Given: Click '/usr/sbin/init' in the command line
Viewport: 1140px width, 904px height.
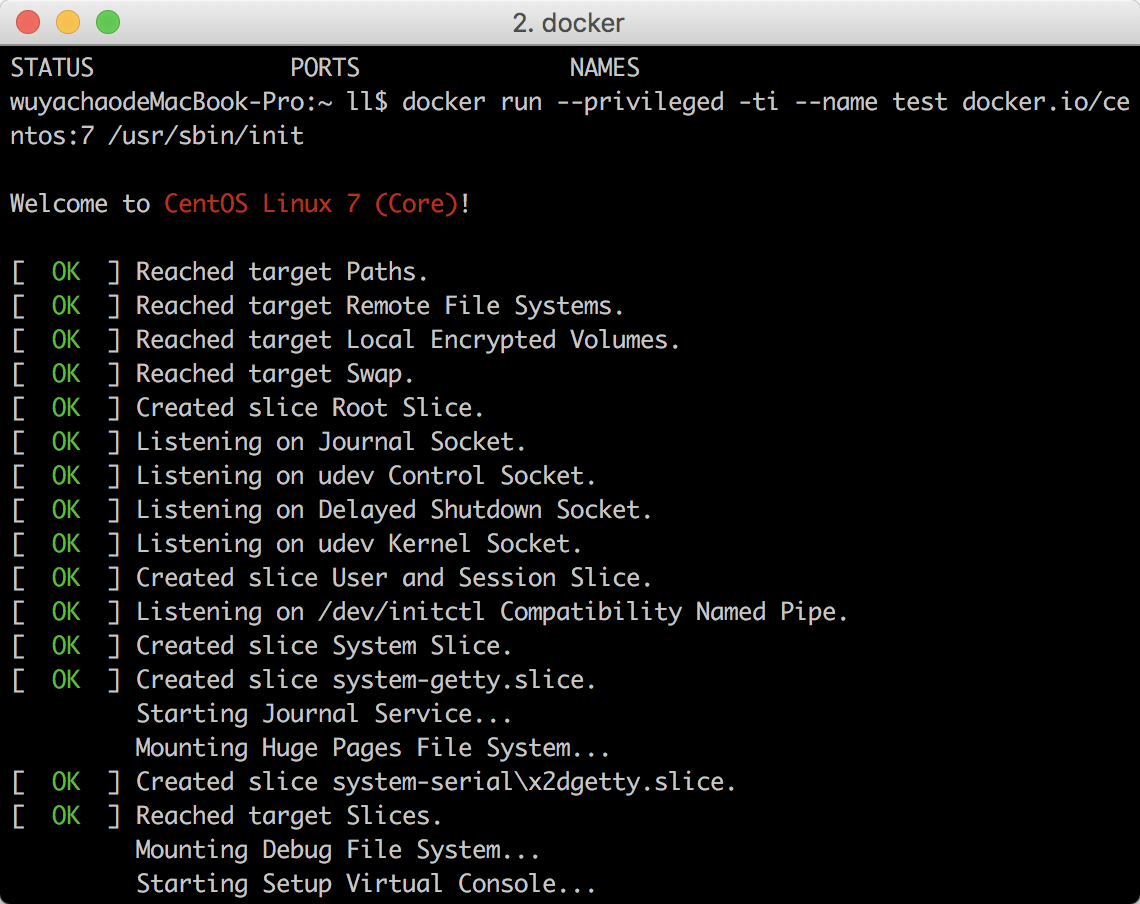Looking at the screenshot, I should (206, 136).
